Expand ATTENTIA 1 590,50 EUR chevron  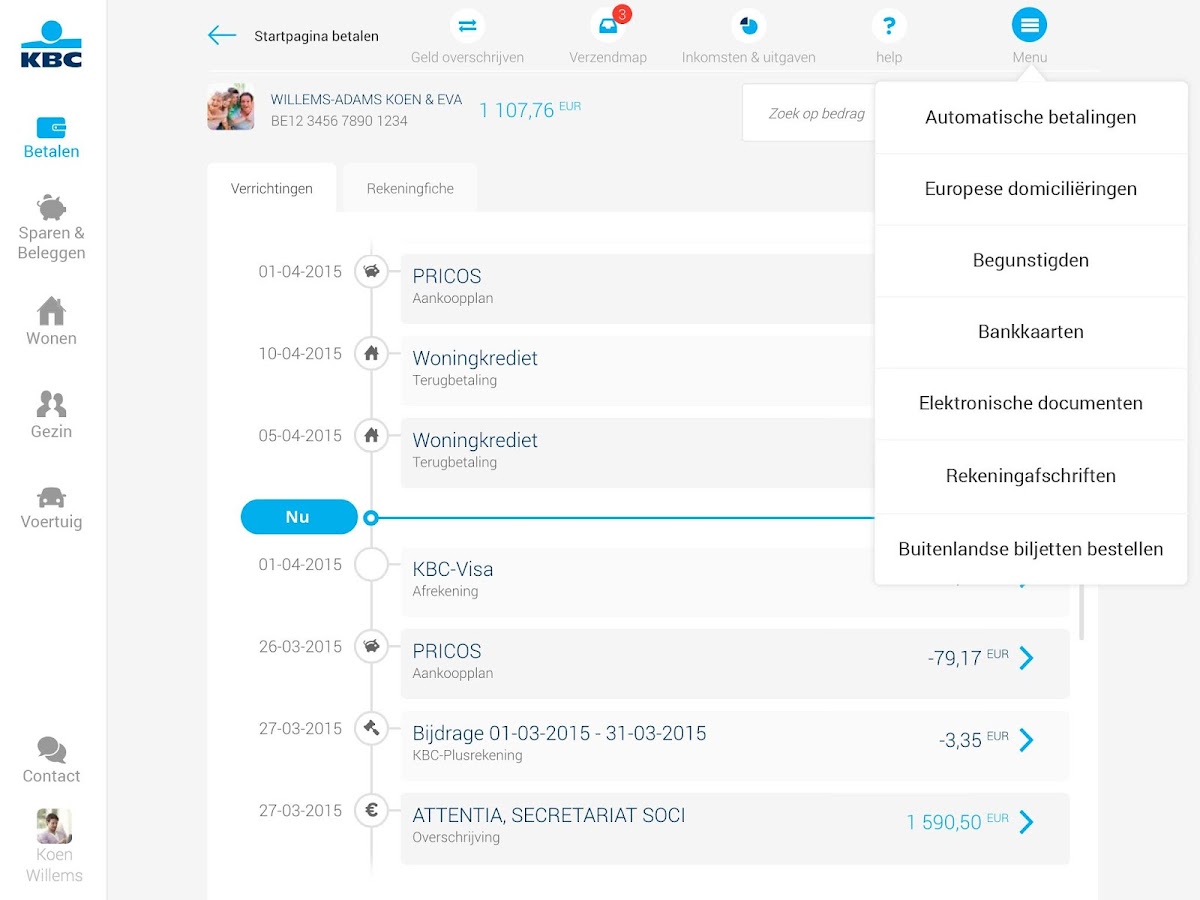(x=1026, y=822)
